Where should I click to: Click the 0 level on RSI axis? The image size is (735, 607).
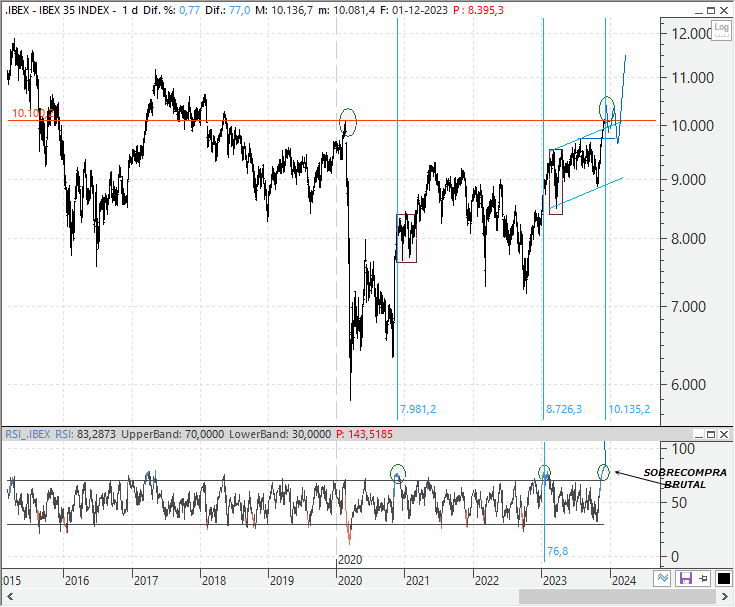click(675, 556)
